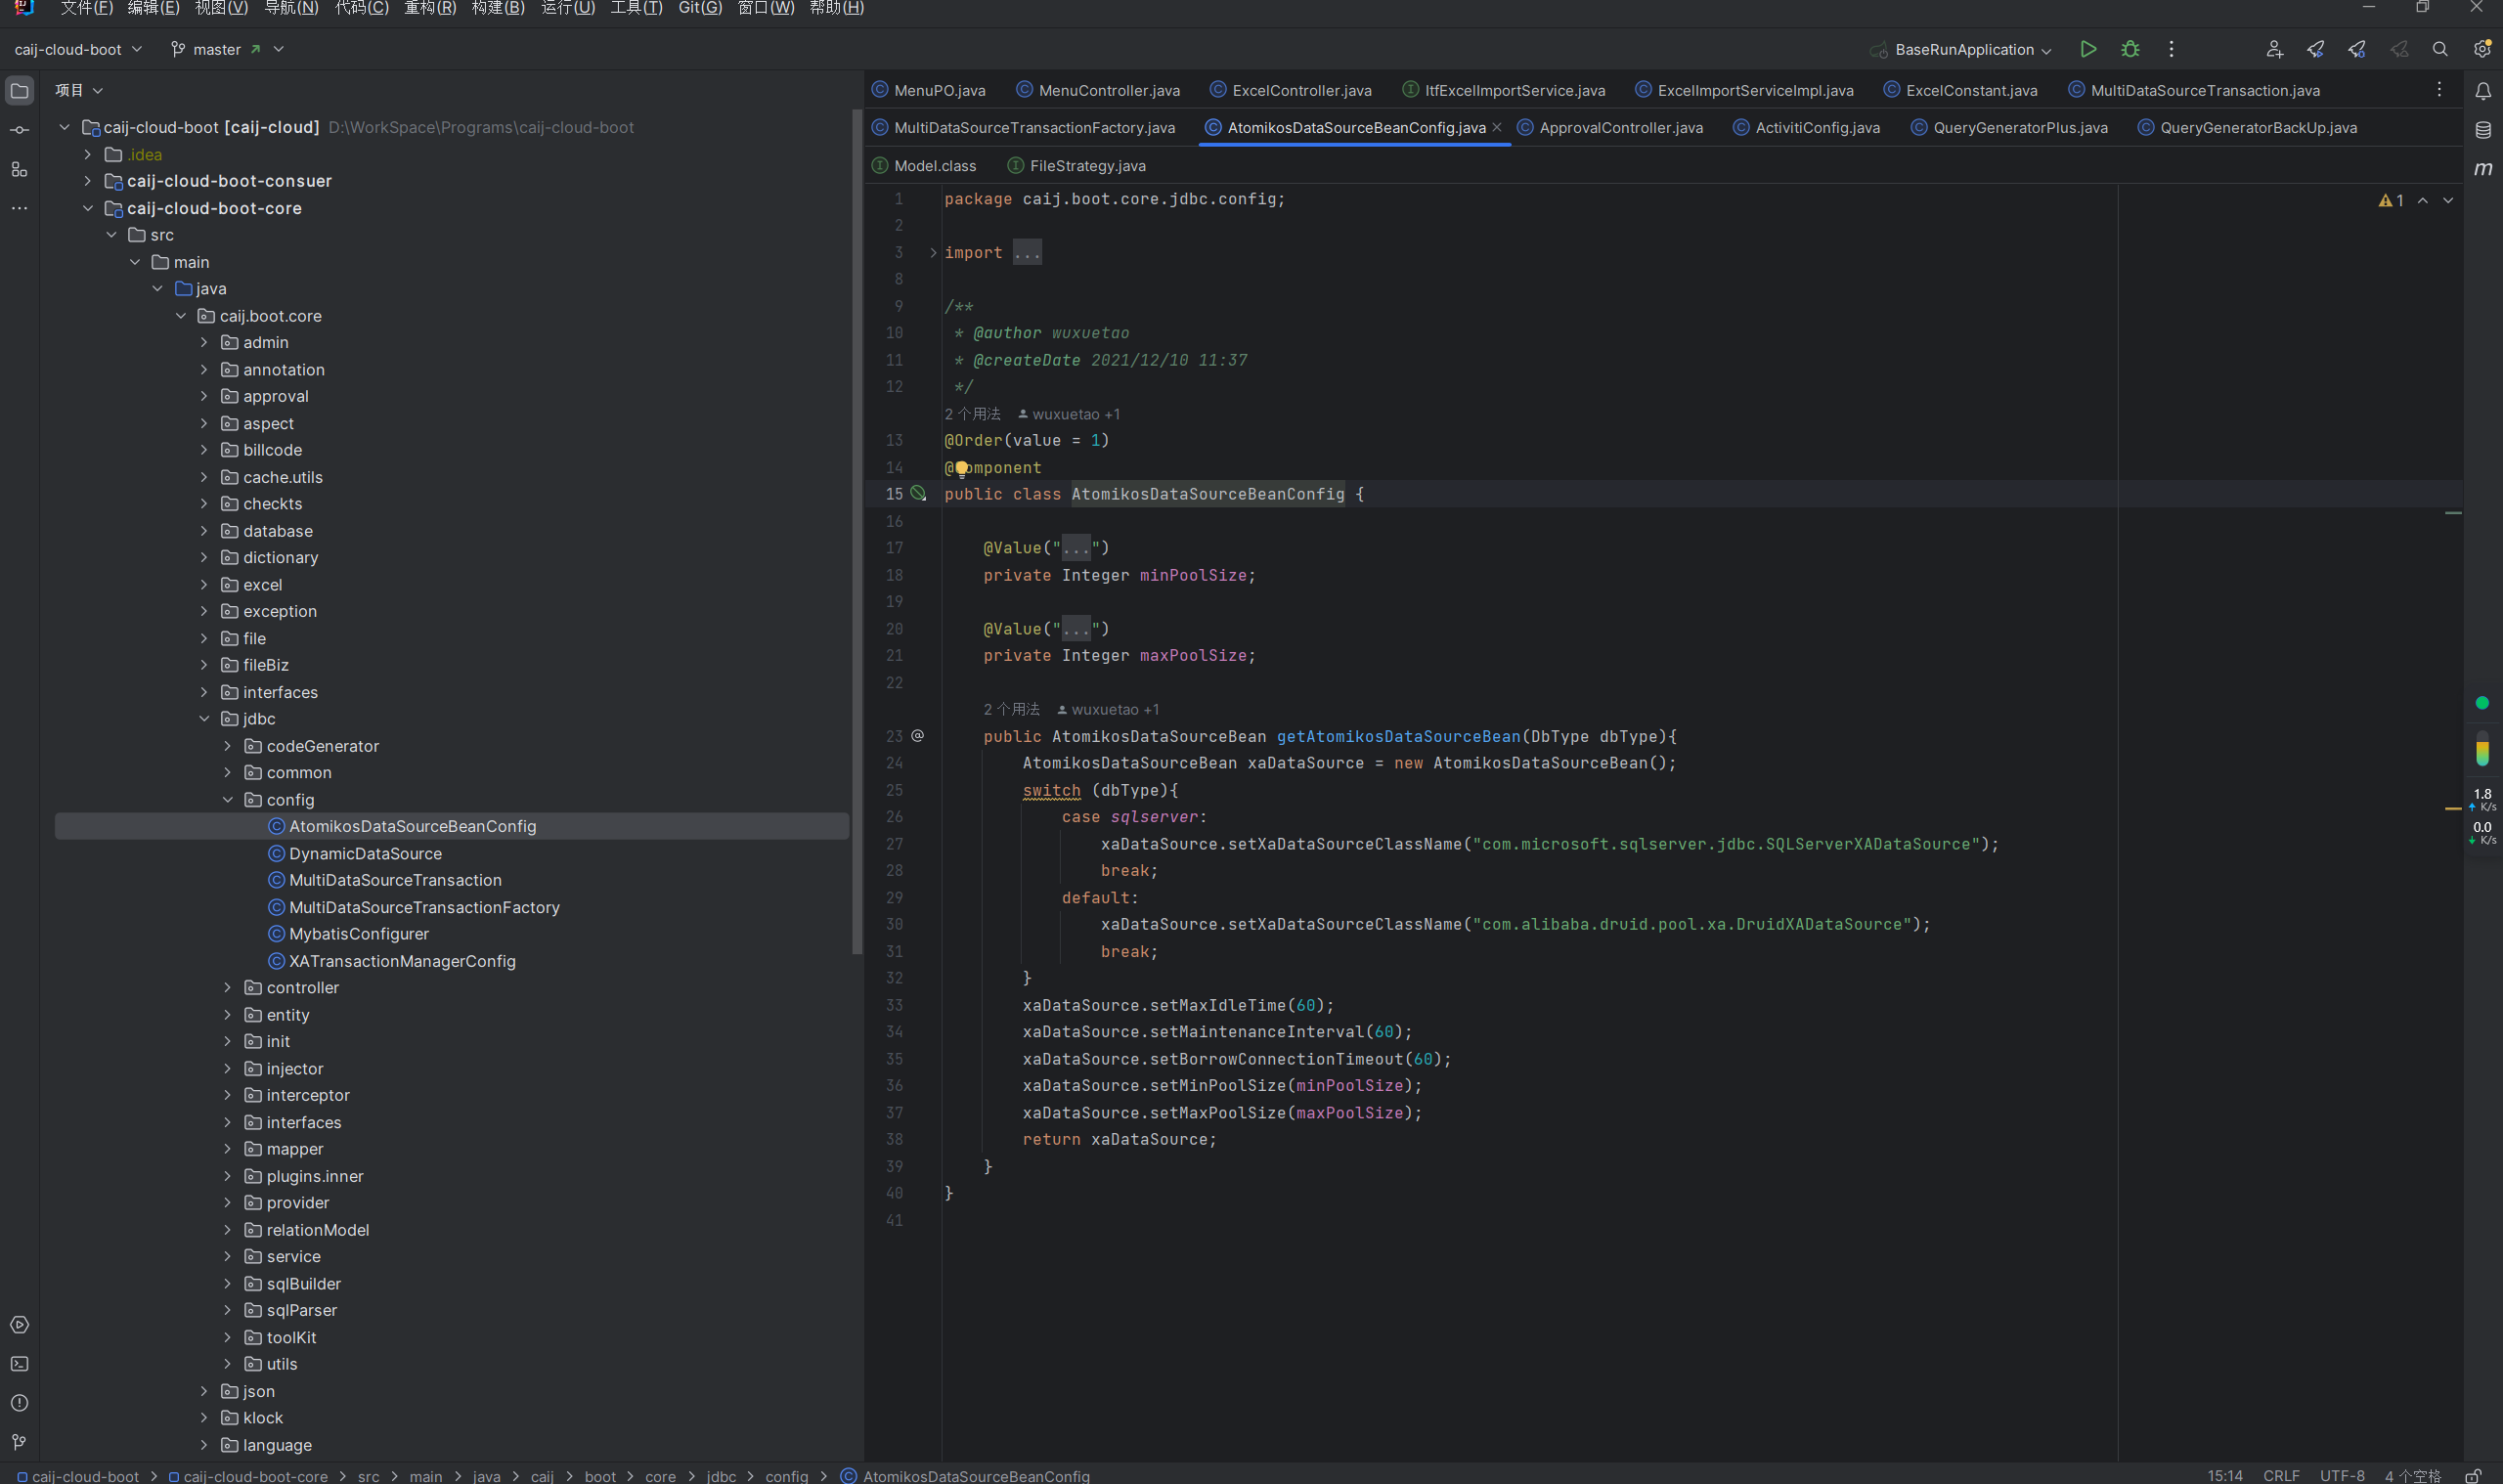Jump to previous highlighted error arrow

pyautogui.click(x=2423, y=201)
